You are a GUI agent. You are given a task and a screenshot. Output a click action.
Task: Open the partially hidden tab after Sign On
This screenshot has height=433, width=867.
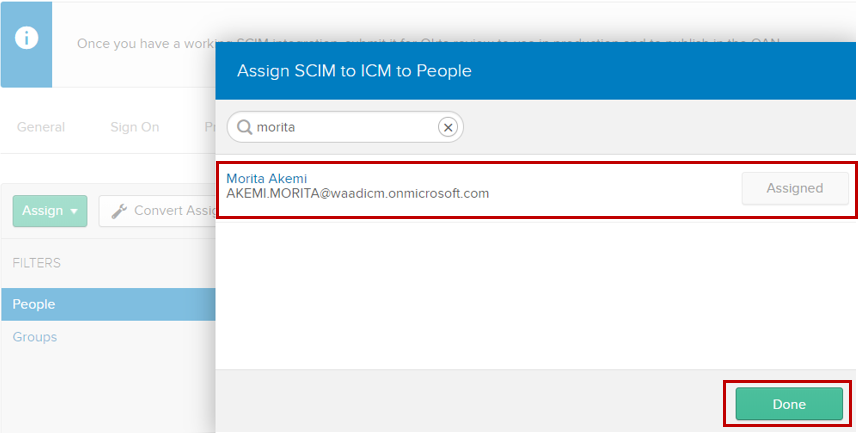tap(209, 127)
